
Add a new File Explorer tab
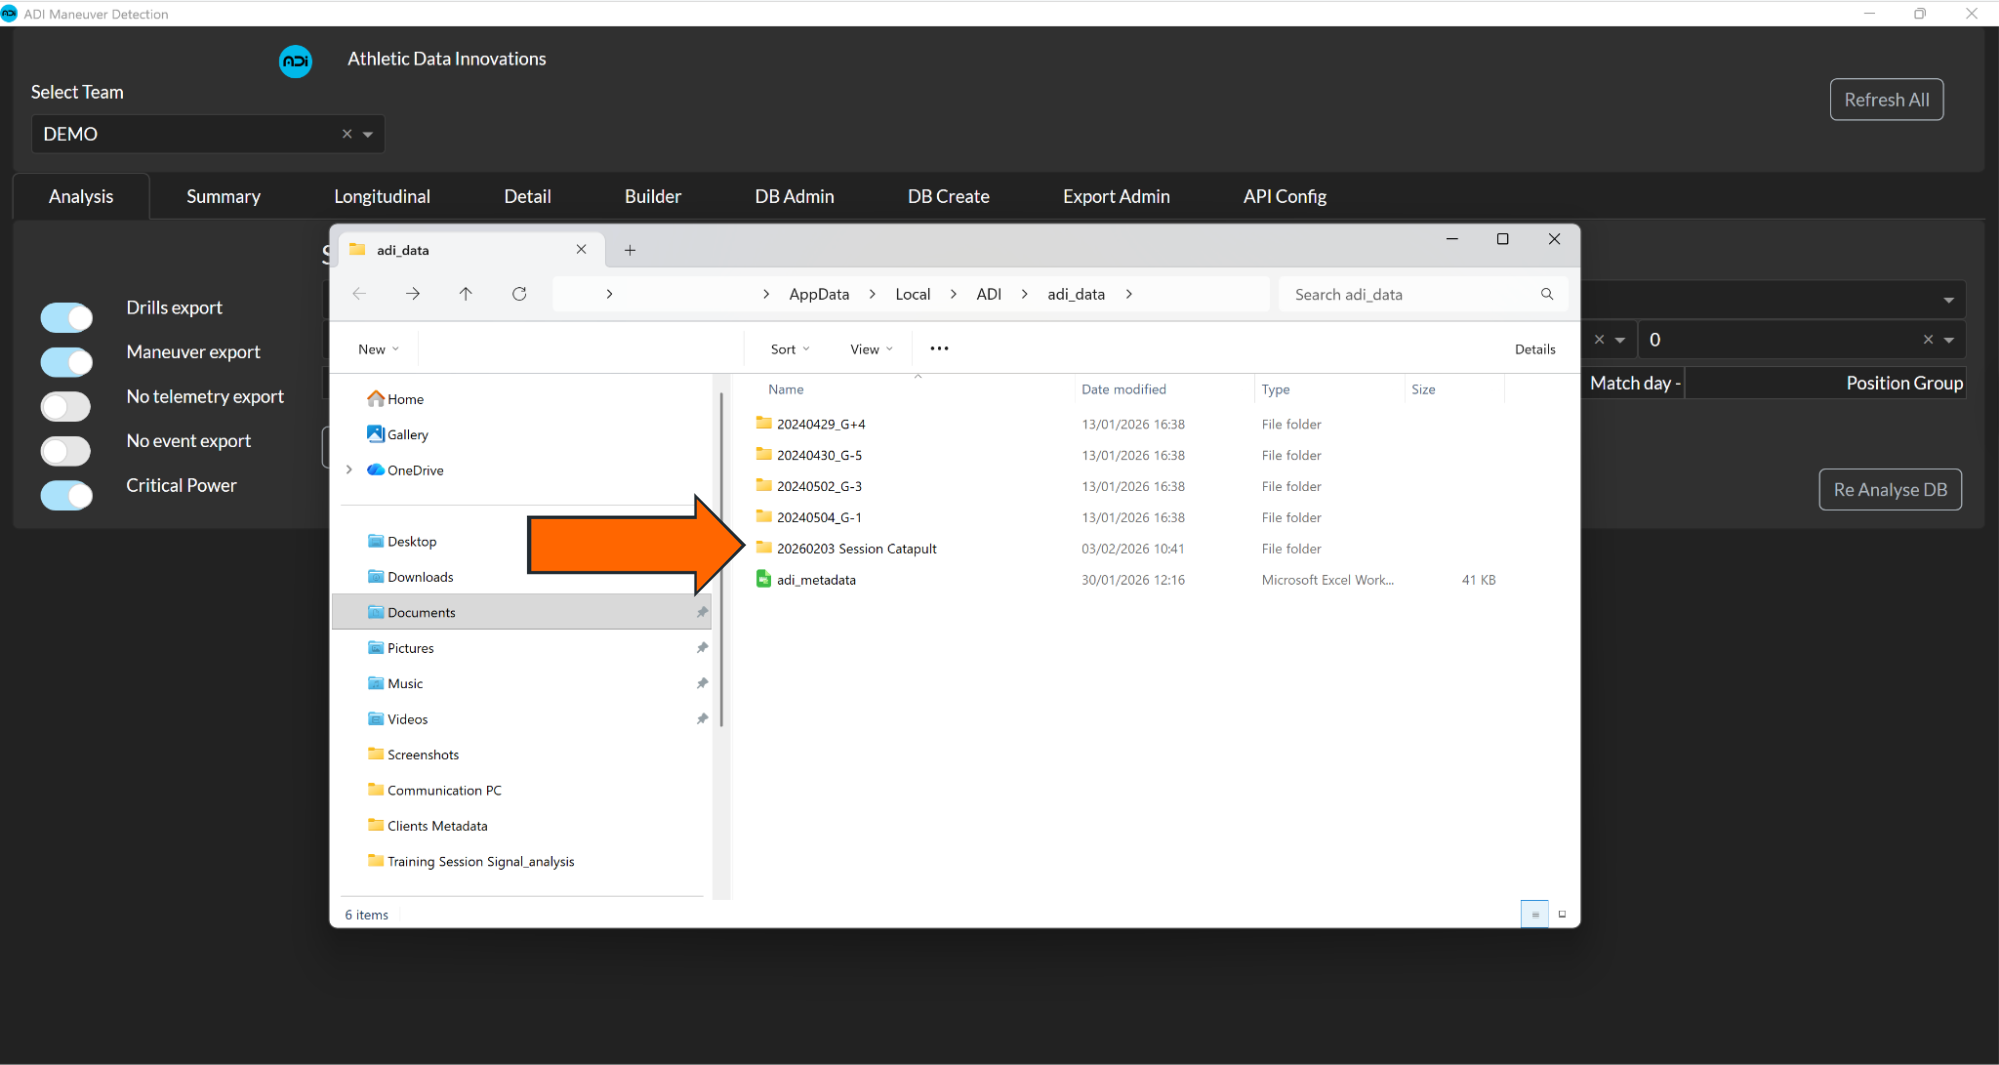tap(630, 250)
